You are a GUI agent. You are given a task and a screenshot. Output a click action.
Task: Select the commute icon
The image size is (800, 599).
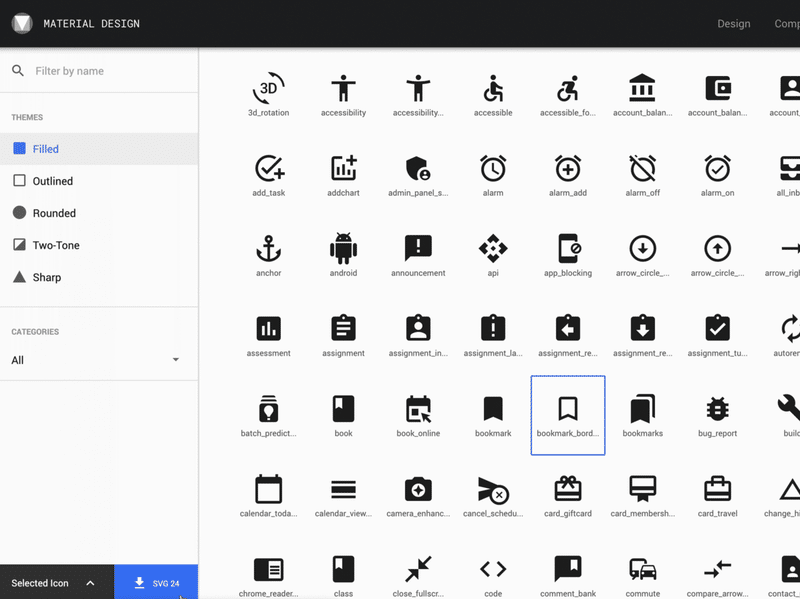[643, 569]
